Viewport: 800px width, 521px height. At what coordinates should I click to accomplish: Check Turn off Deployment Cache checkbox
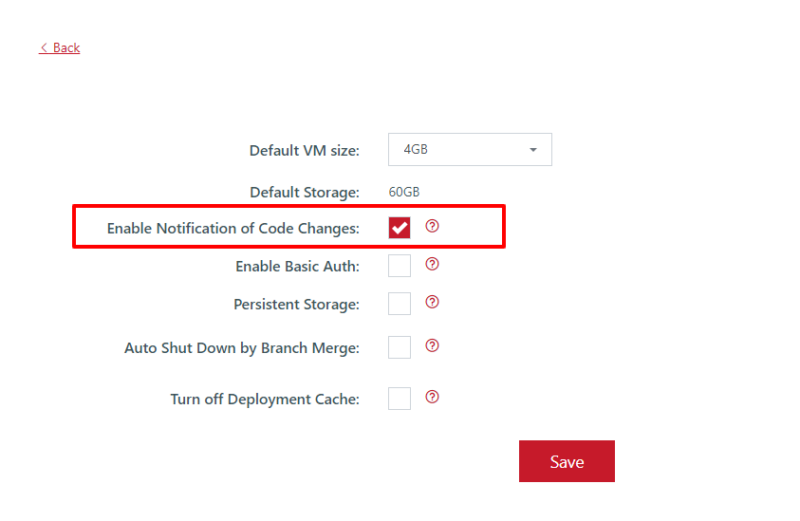click(x=399, y=398)
